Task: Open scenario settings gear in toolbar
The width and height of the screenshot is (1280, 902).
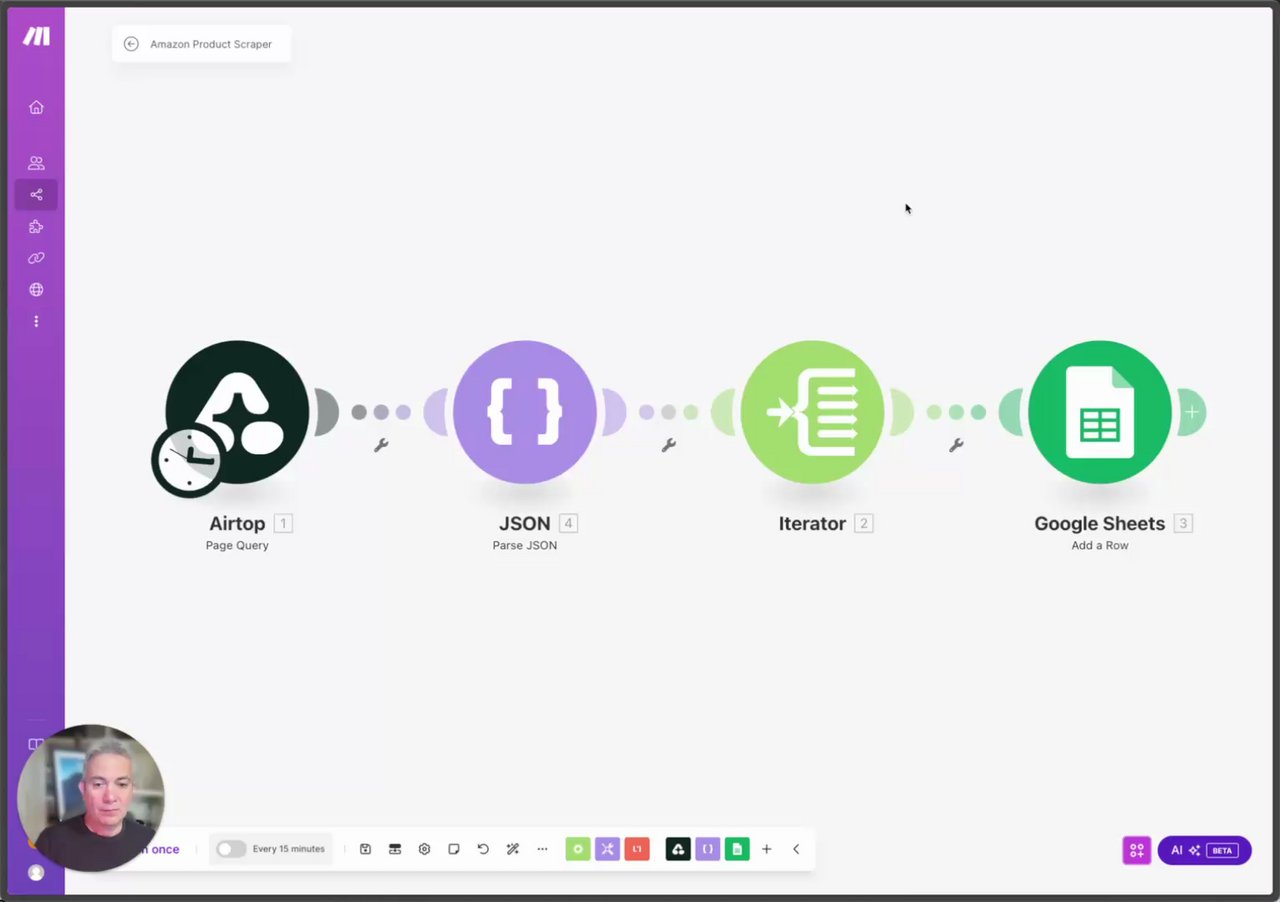Action: (x=424, y=849)
